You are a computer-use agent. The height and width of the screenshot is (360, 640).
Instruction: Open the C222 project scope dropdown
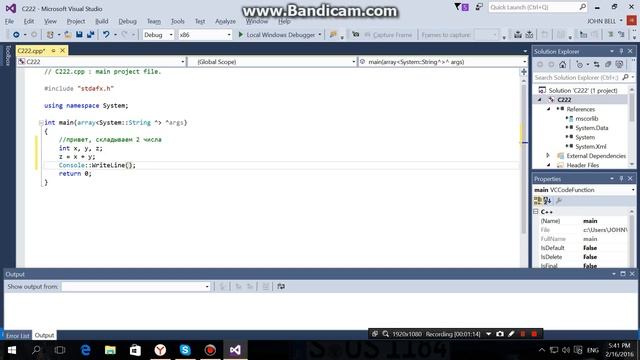(x=101, y=62)
